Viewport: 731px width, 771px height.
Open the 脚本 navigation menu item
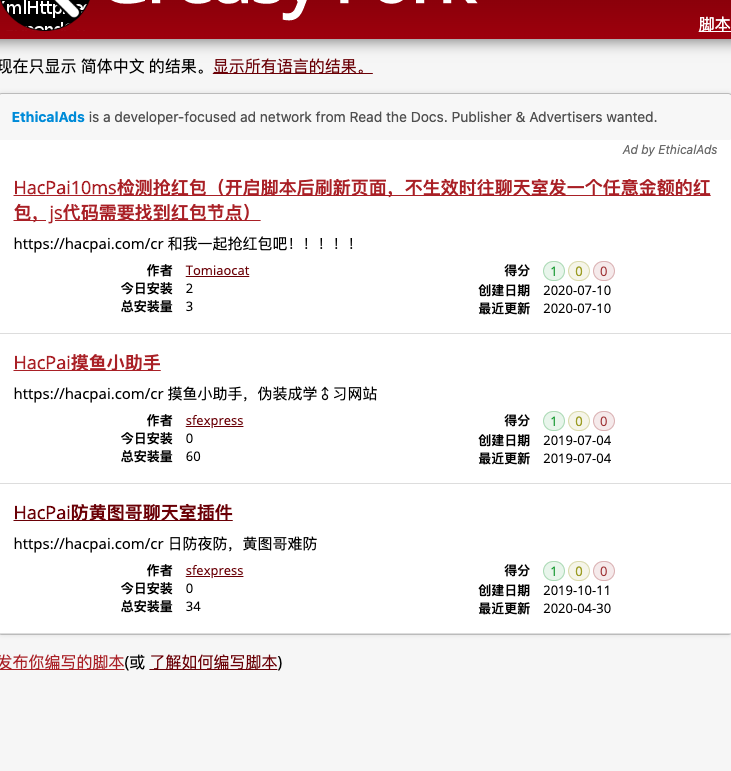pos(714,24)
